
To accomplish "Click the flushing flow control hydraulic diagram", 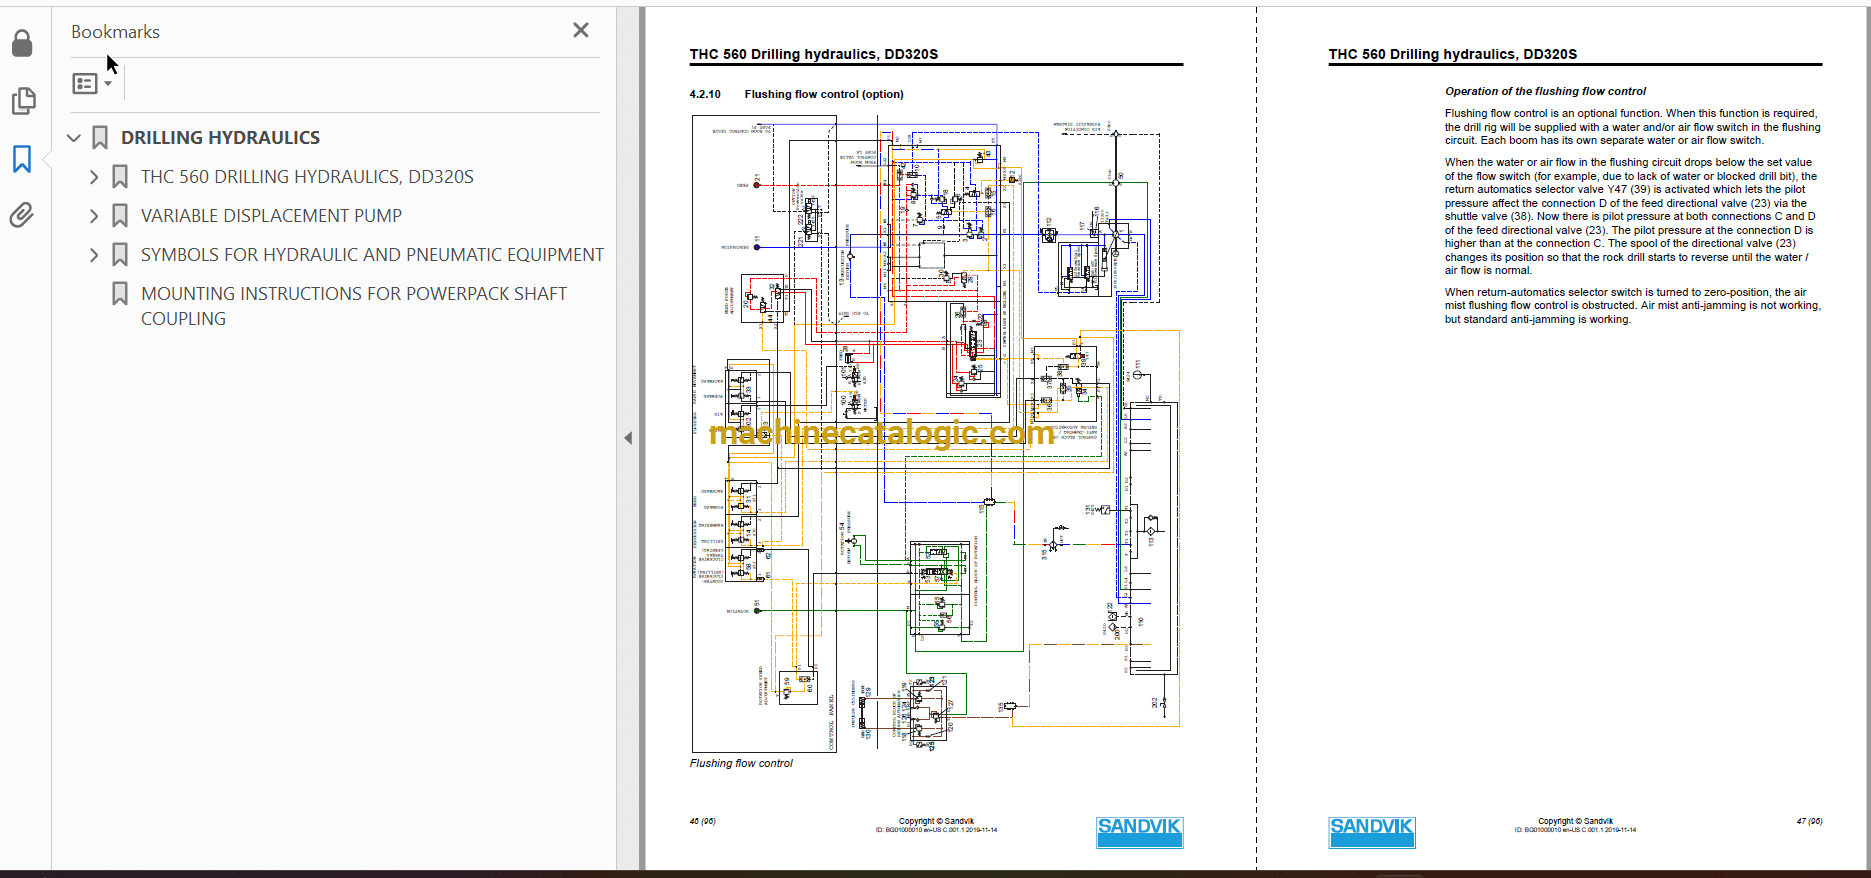I will (936, 434).
